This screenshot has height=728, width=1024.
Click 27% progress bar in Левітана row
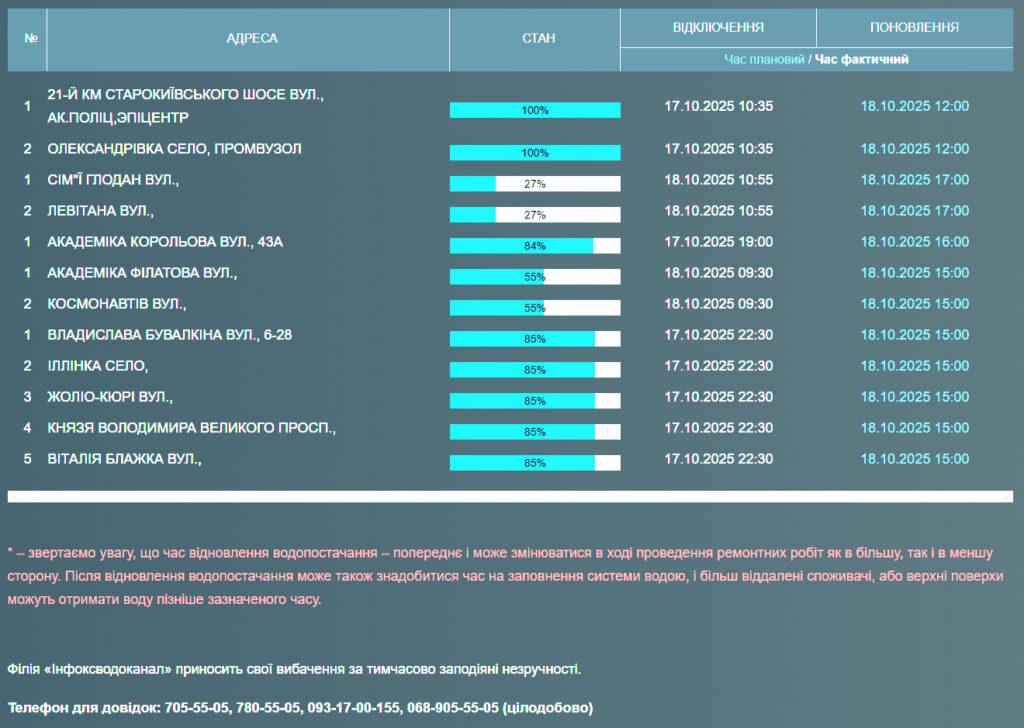point(535,215)
